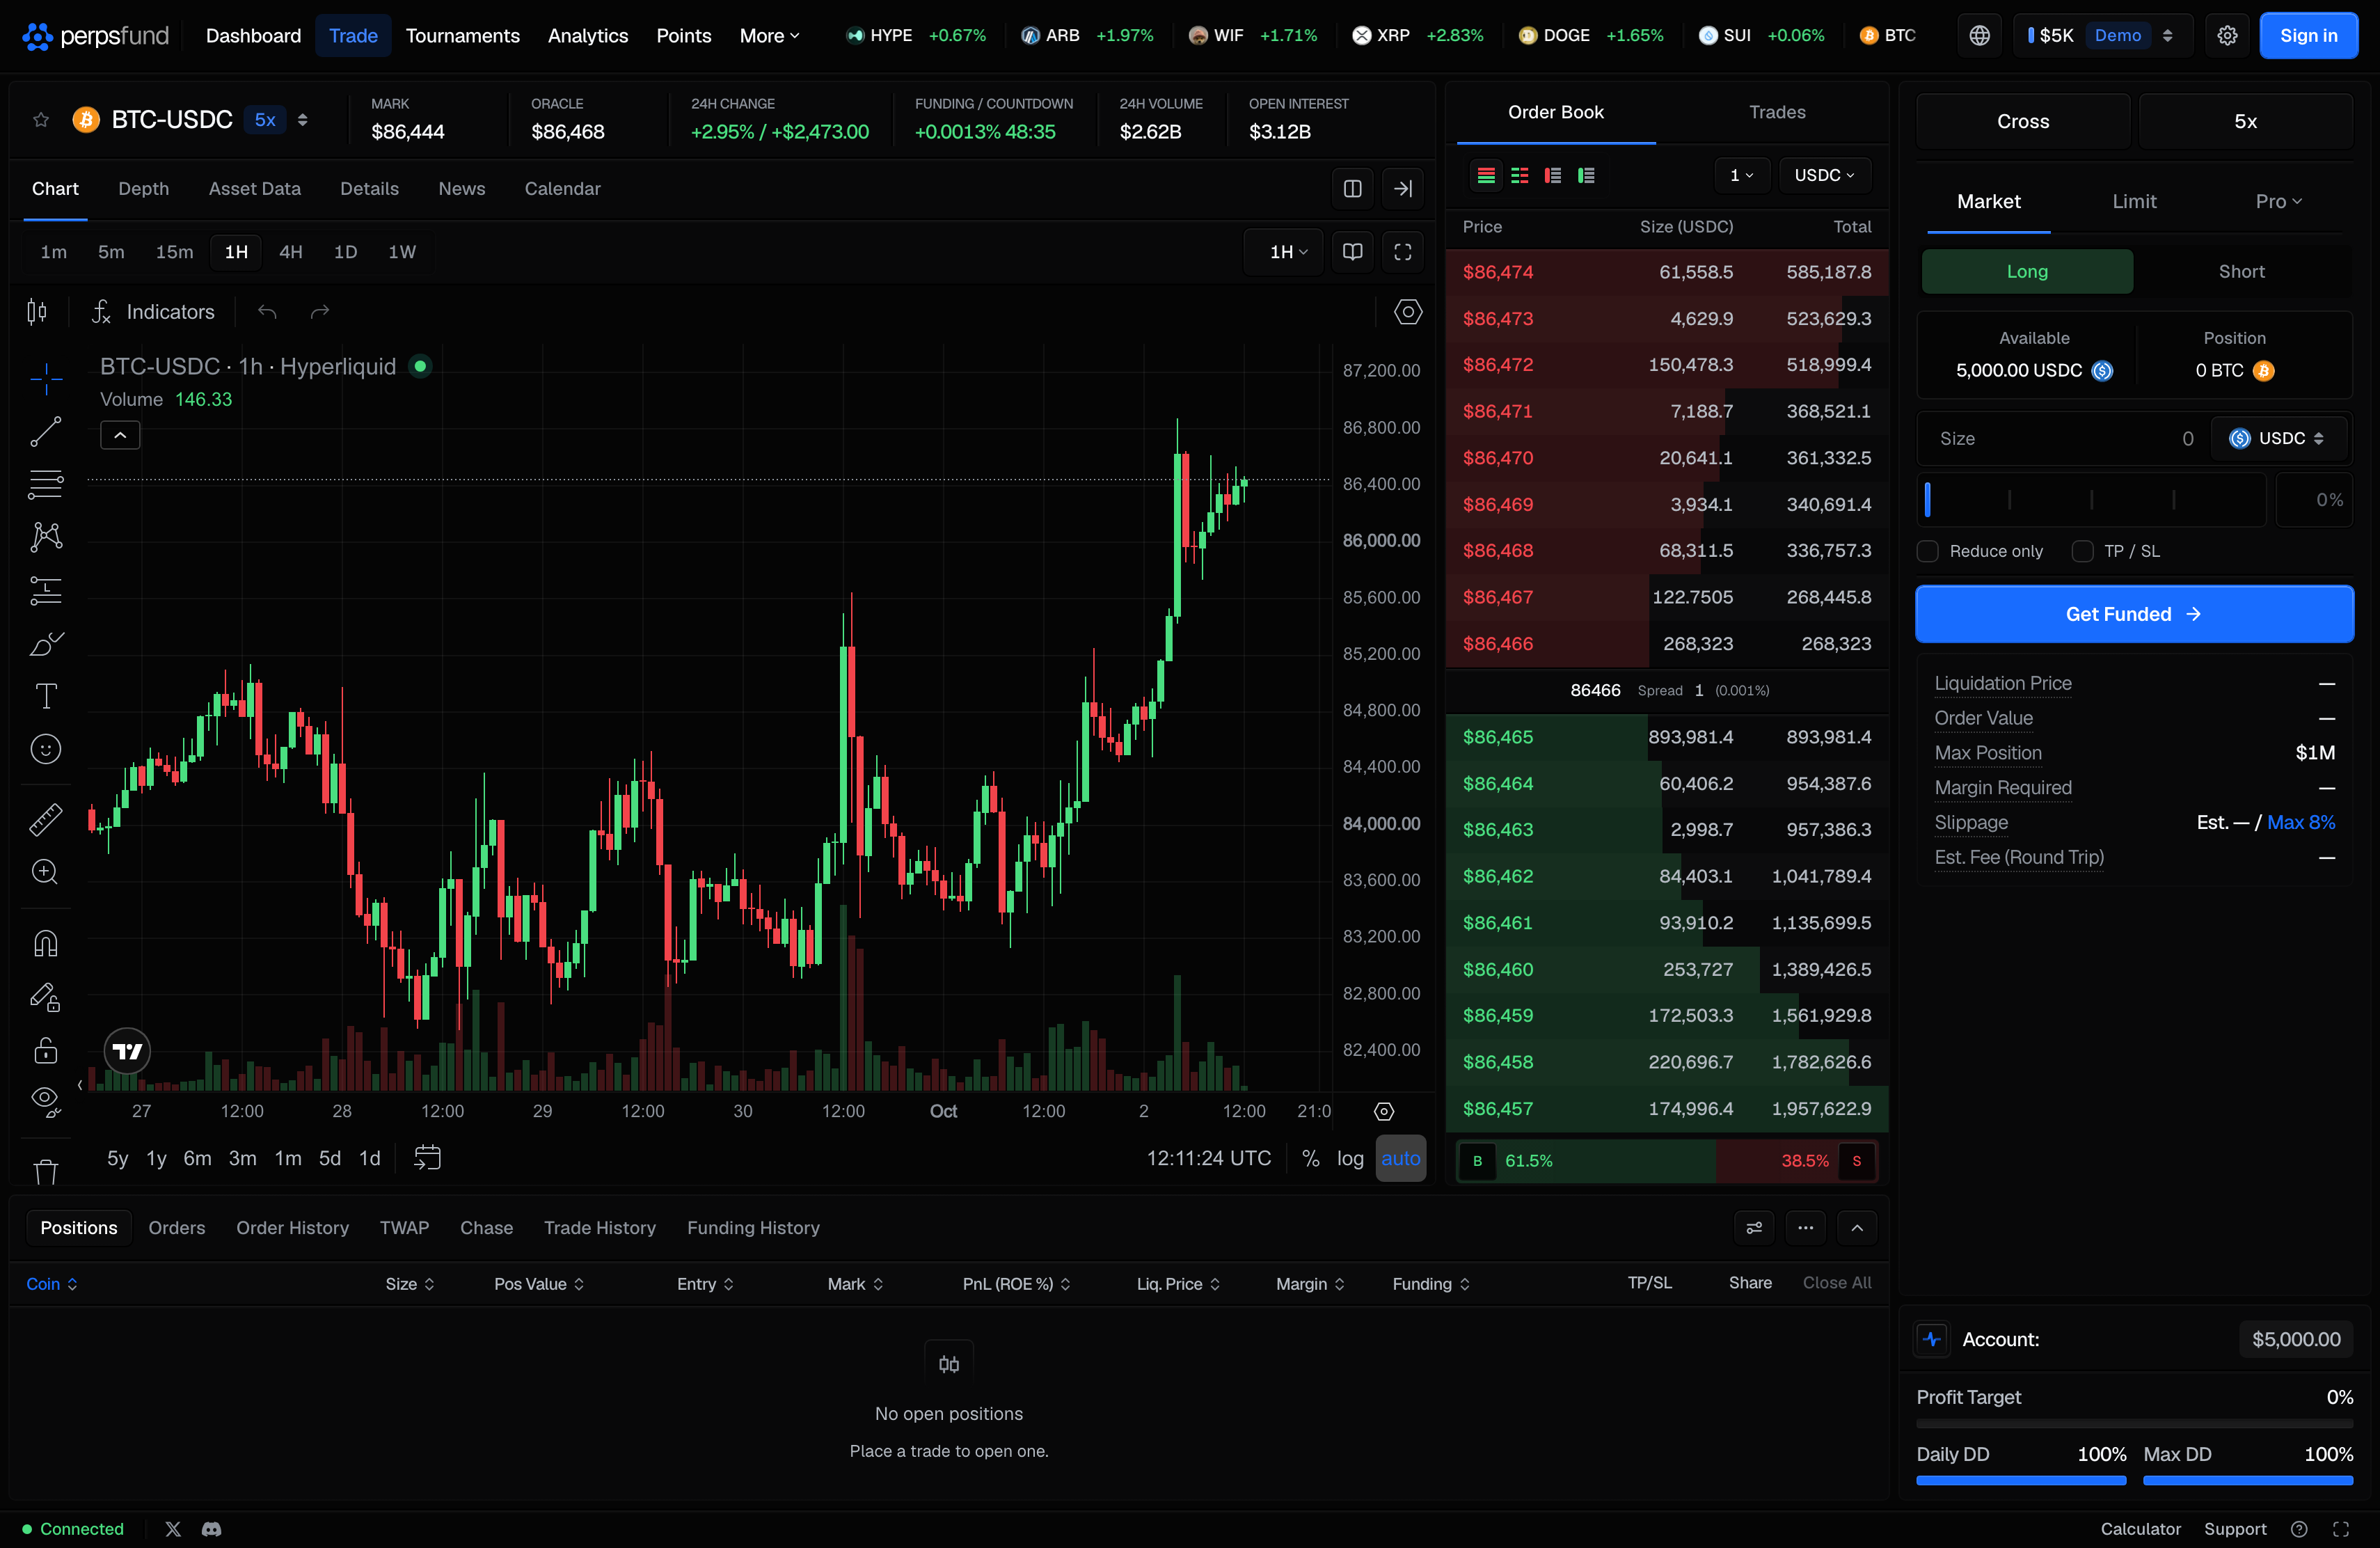Open the go-to-date calendar icon
This screenshot has height=1548, width=2380.
(x=428, y=1158)
